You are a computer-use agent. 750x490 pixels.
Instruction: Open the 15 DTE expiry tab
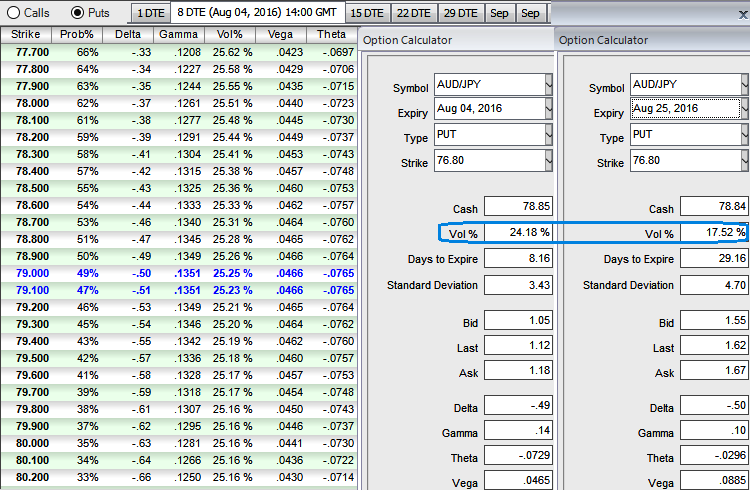click(x=367, y=14)
